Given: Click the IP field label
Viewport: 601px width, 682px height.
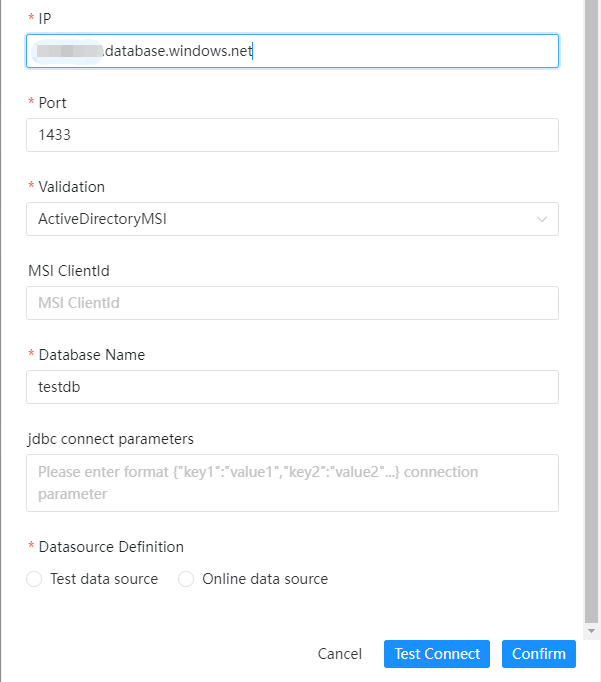Looking at the screenshot, I should coord(45,18).
